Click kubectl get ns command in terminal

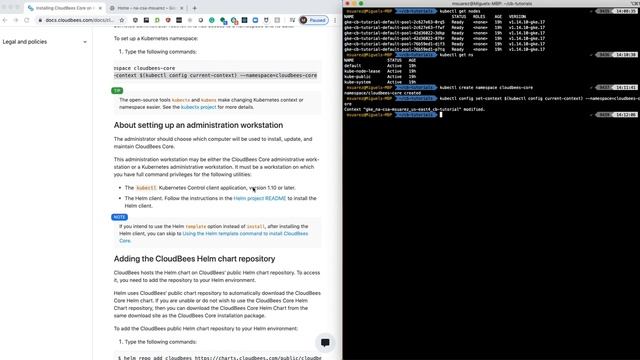(x=456, y=55)
